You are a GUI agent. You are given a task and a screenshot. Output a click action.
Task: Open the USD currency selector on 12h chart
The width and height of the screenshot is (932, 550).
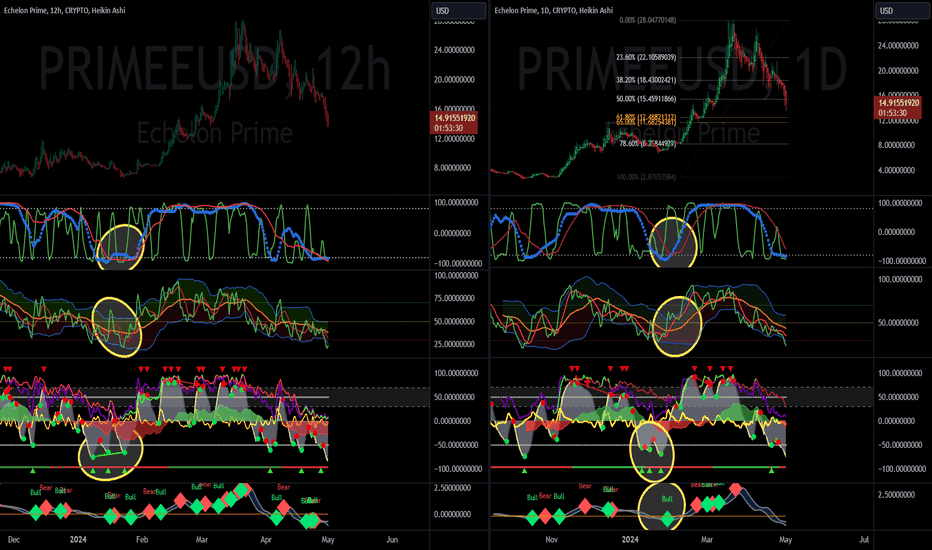click(458, 11)
